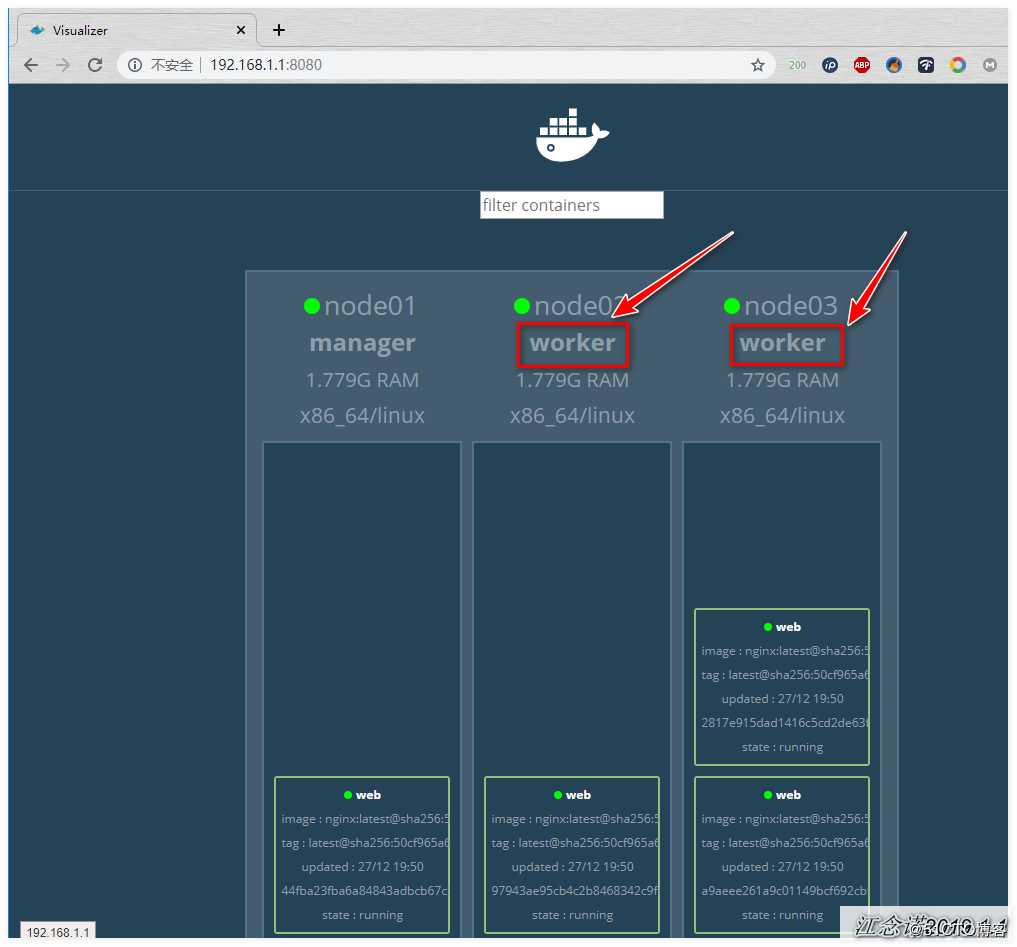Open the dark square wifi-style extension
This screenshot has width=1017, height=947.
pyautogui.click(x=926, y=65)
